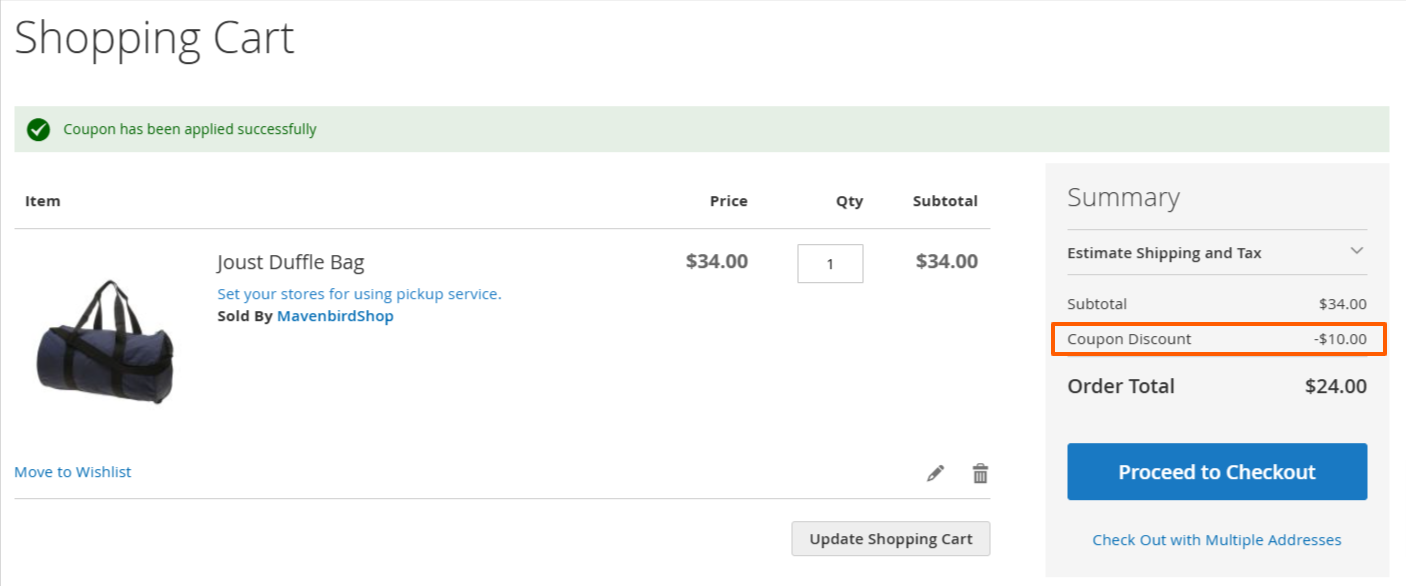The width and height of the screenshot is (1406, 586).
Task: Check Out with Multiple Addresses
Action: point(1217,540)
